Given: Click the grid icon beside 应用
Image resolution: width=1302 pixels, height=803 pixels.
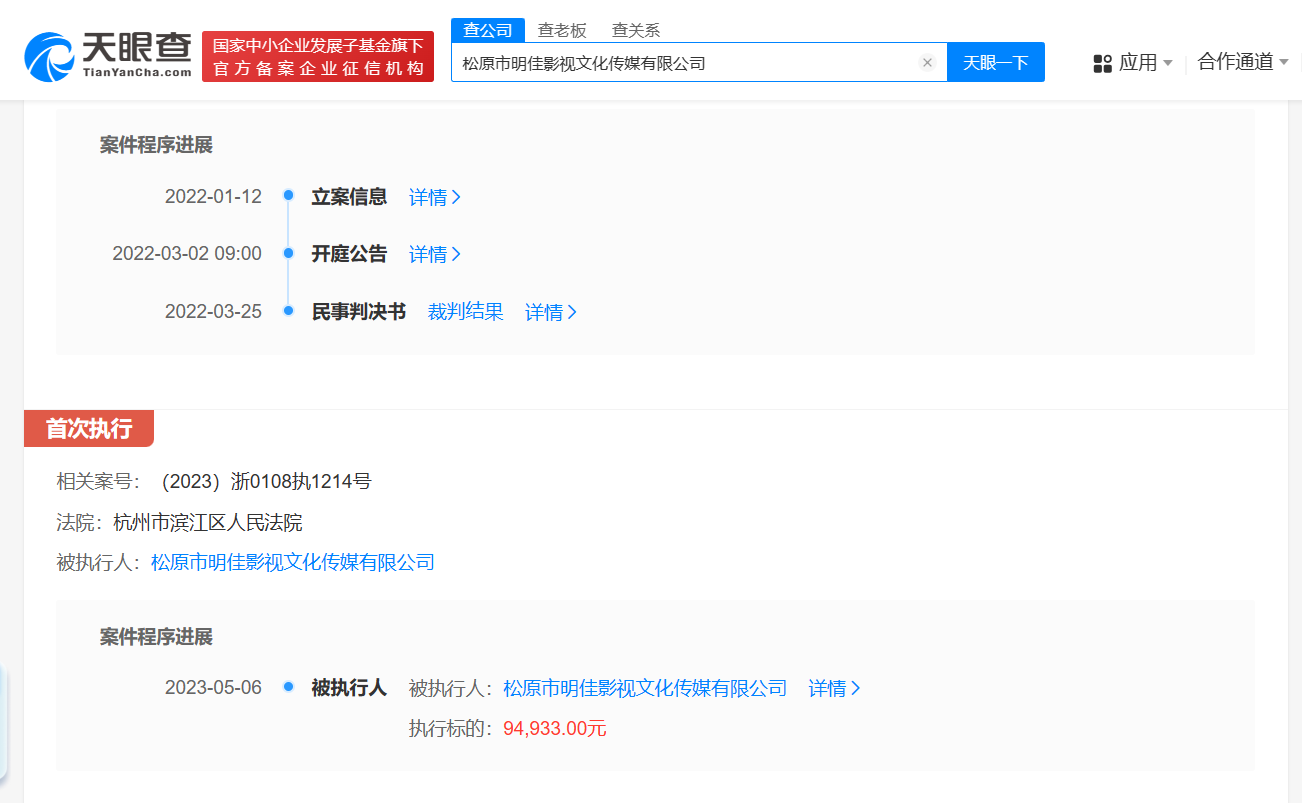Looking at the screenshot, I should click(x=1101, y=62).
